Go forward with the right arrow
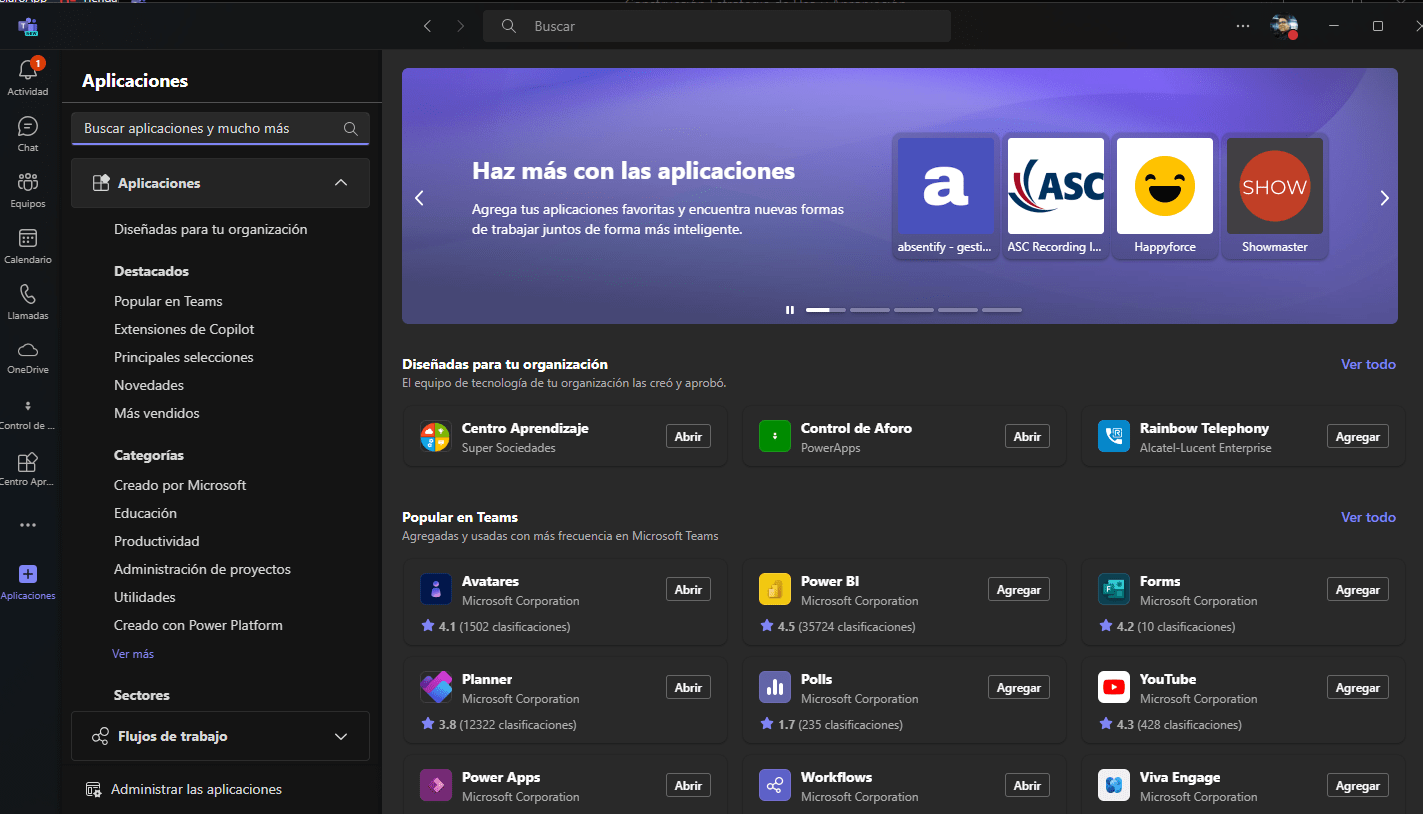 click(x=460, y=26)
